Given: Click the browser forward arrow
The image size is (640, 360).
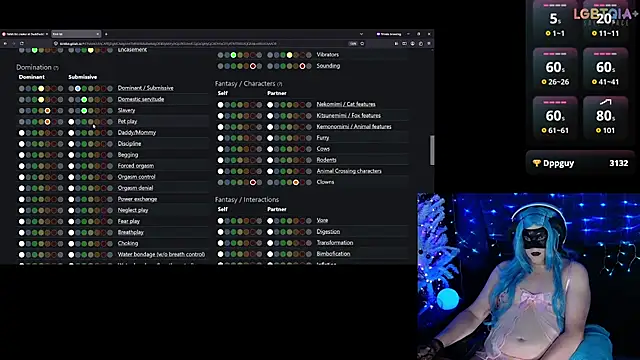Looking at the screenshot, I should [13, 44].
